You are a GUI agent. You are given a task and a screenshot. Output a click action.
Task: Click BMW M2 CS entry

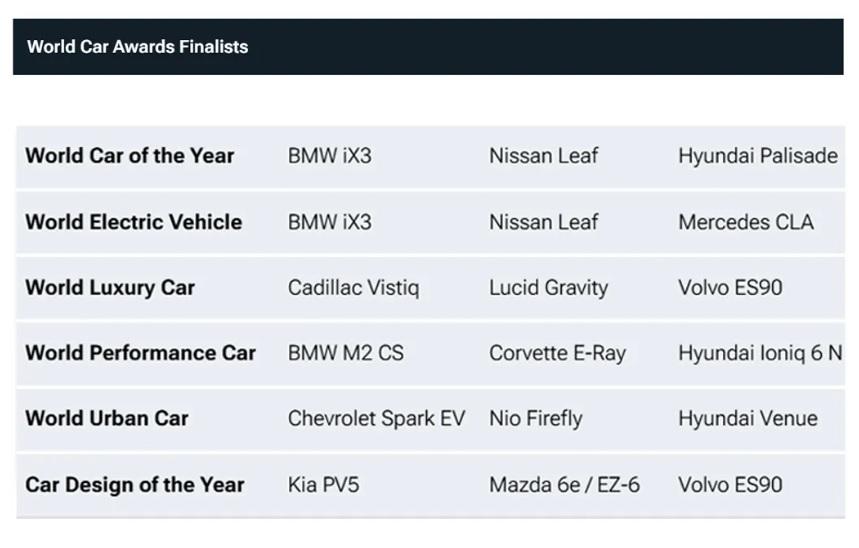(x=346, y=353)
